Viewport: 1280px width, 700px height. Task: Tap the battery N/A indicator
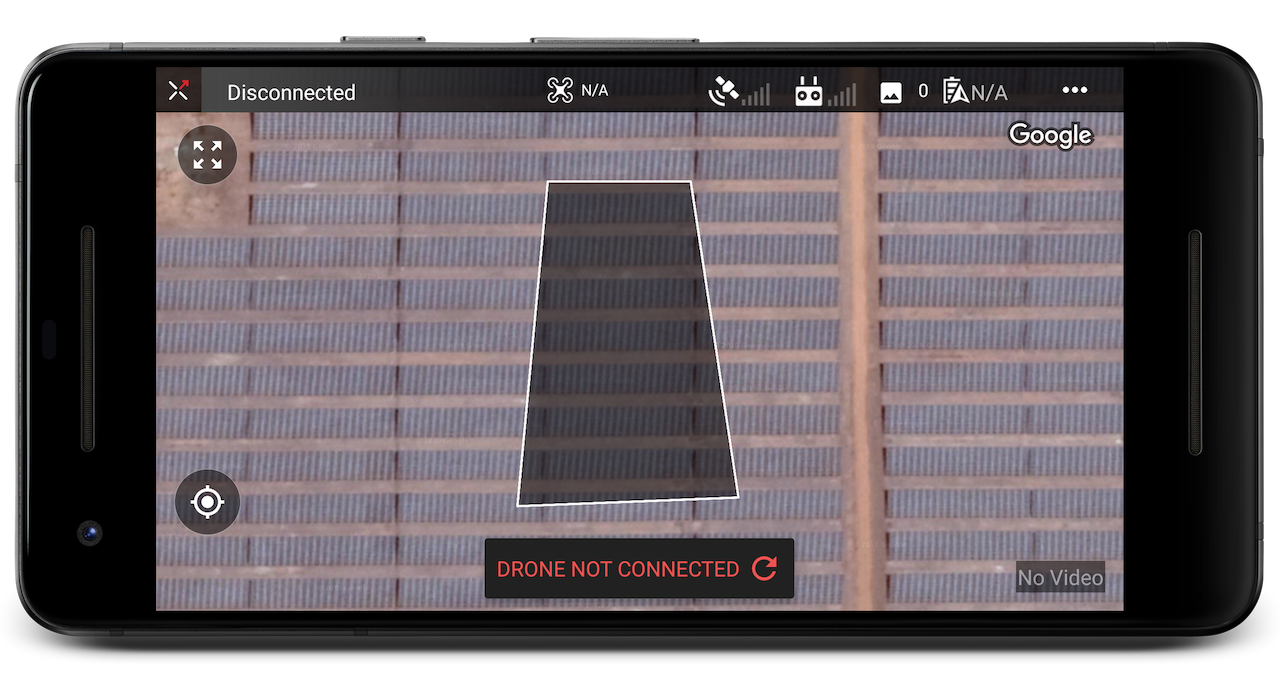click(975, 92)
